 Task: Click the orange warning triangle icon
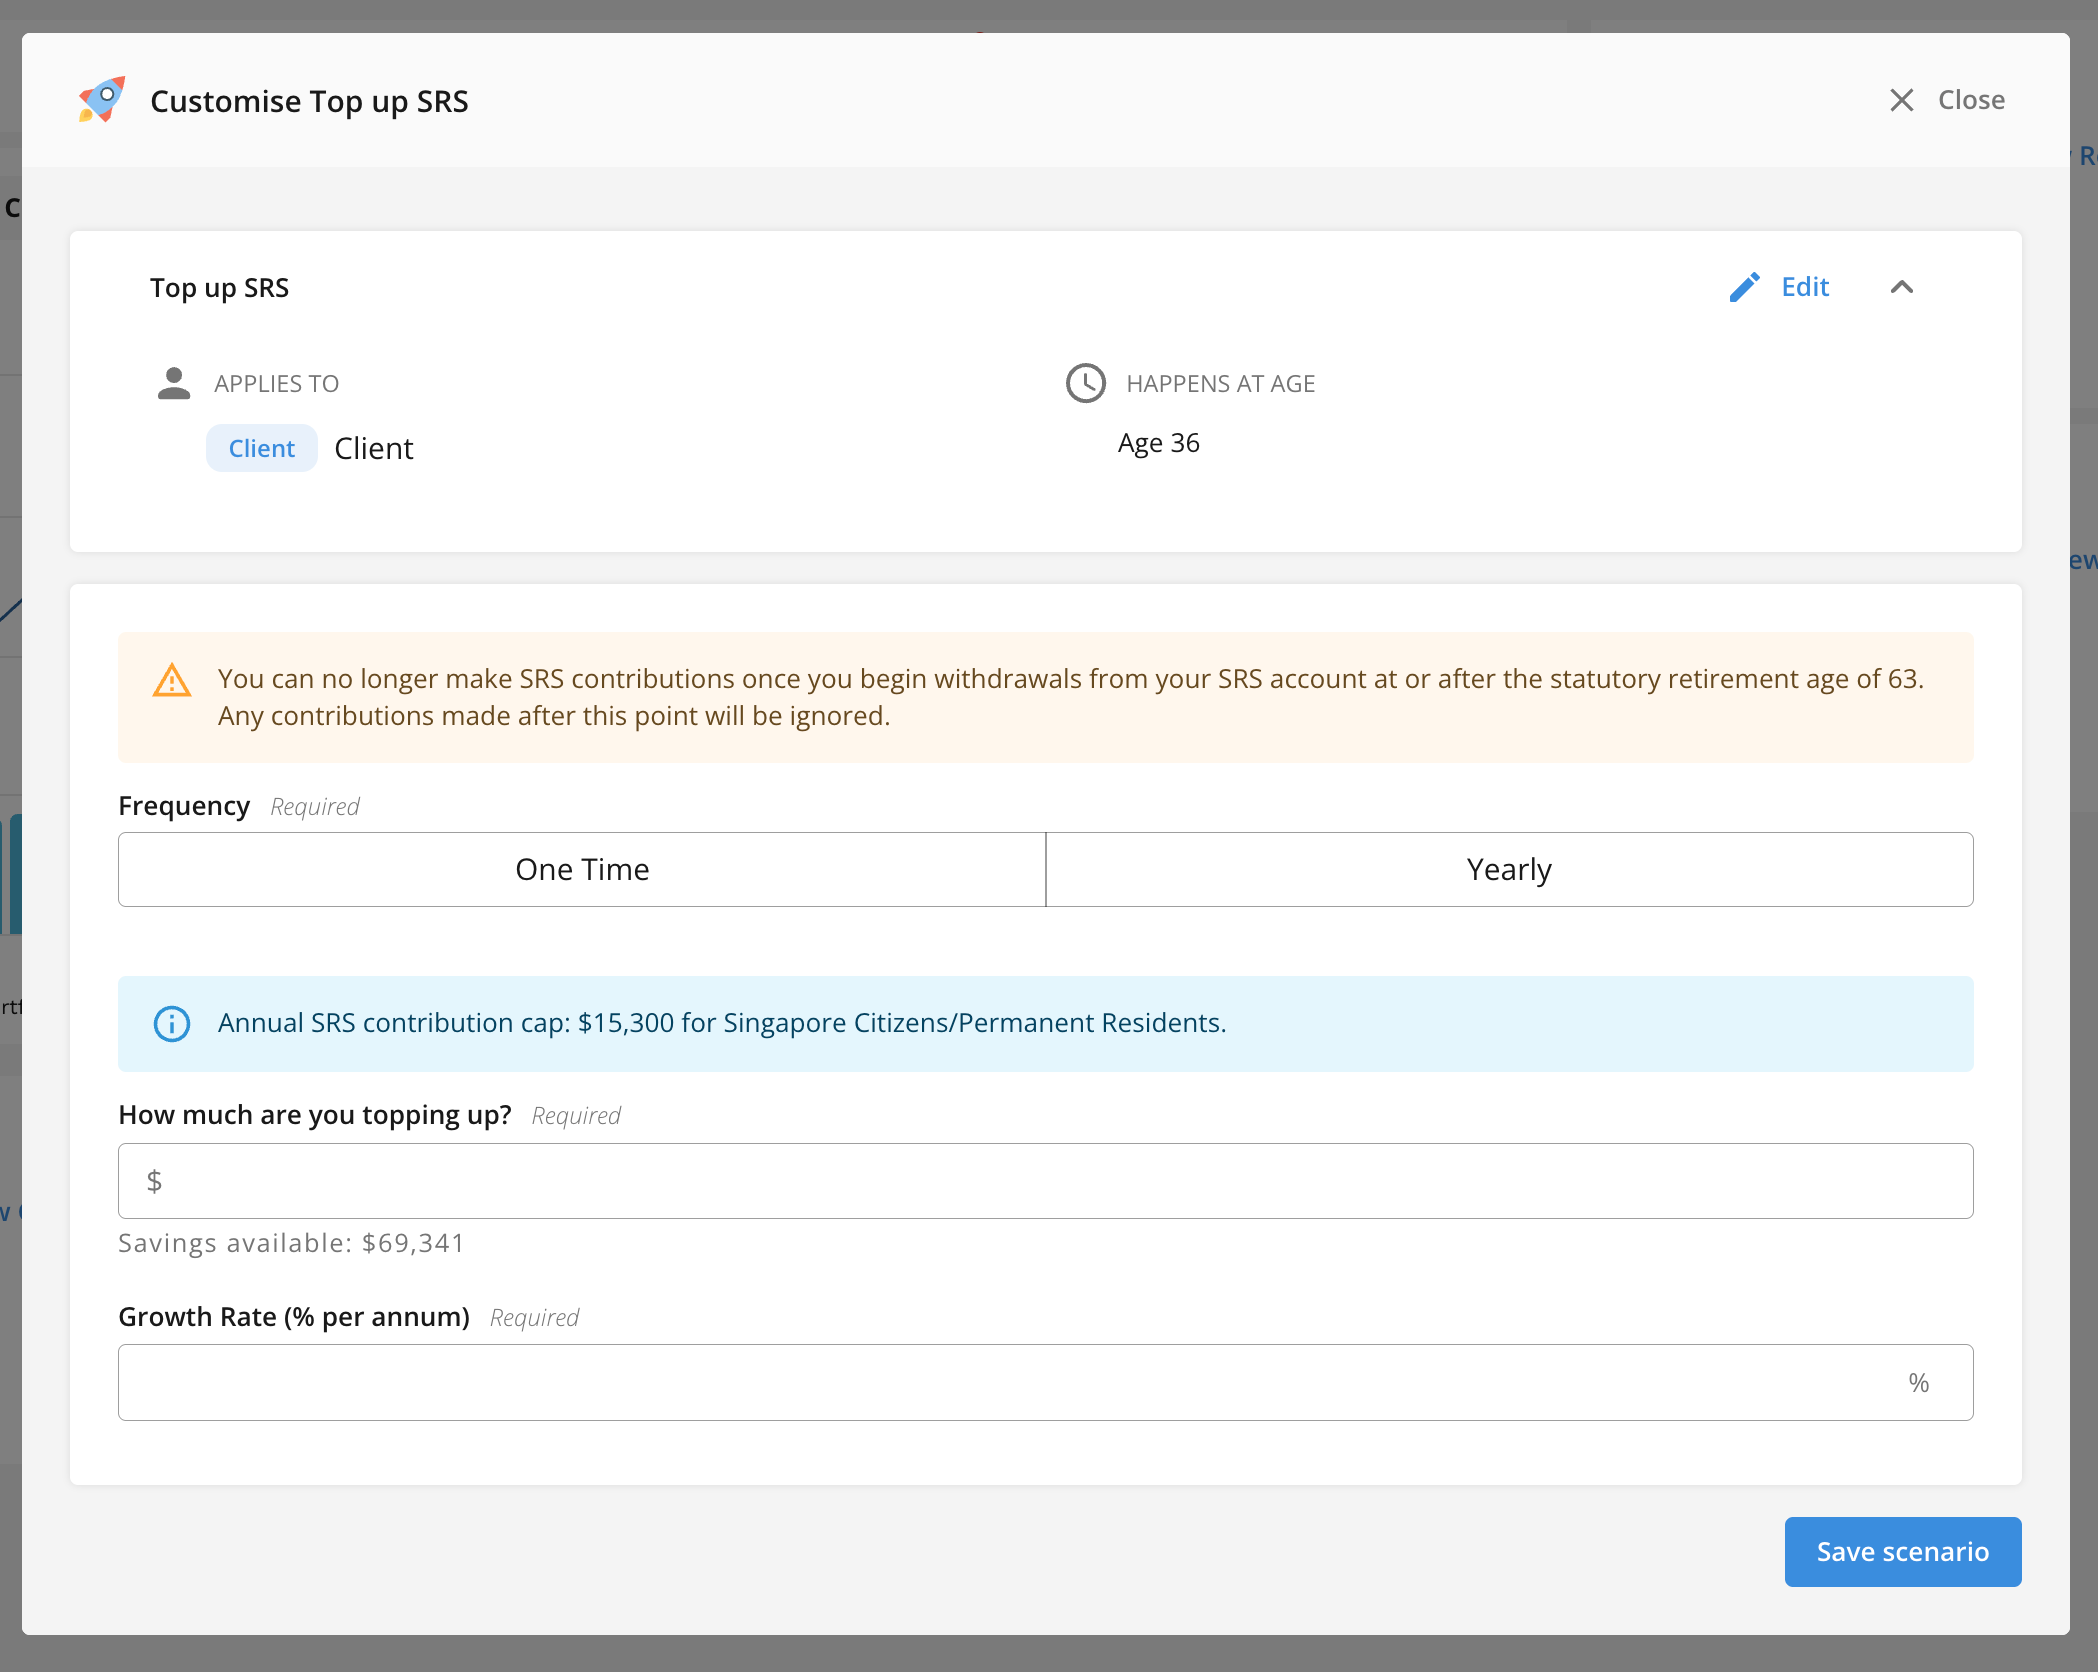(172, 680)
